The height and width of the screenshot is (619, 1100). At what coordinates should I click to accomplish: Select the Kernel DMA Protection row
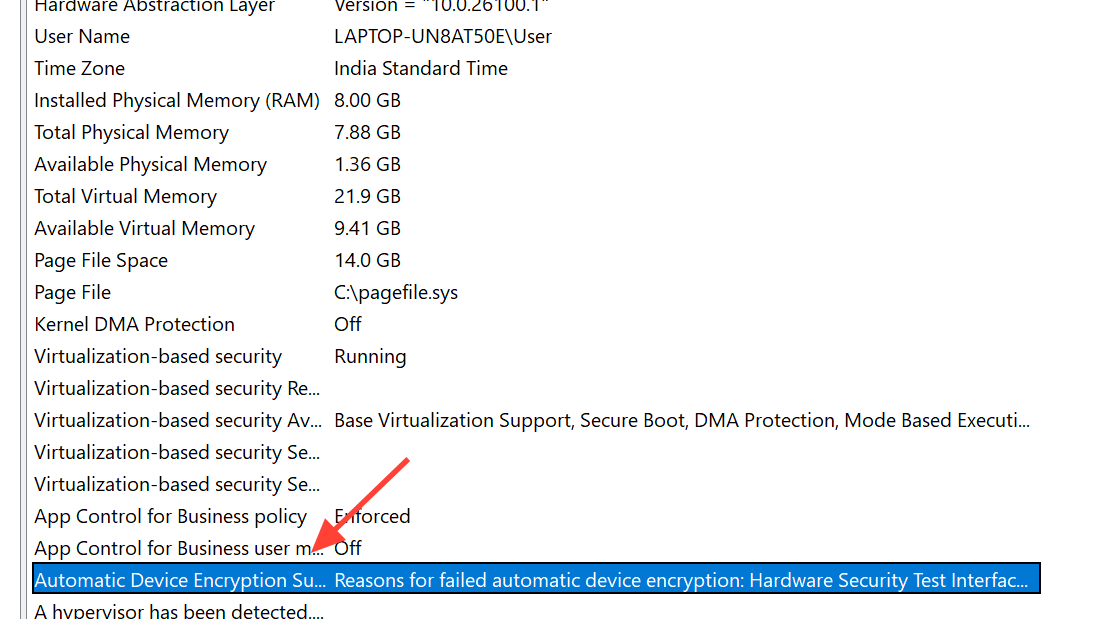coord(134,325)
